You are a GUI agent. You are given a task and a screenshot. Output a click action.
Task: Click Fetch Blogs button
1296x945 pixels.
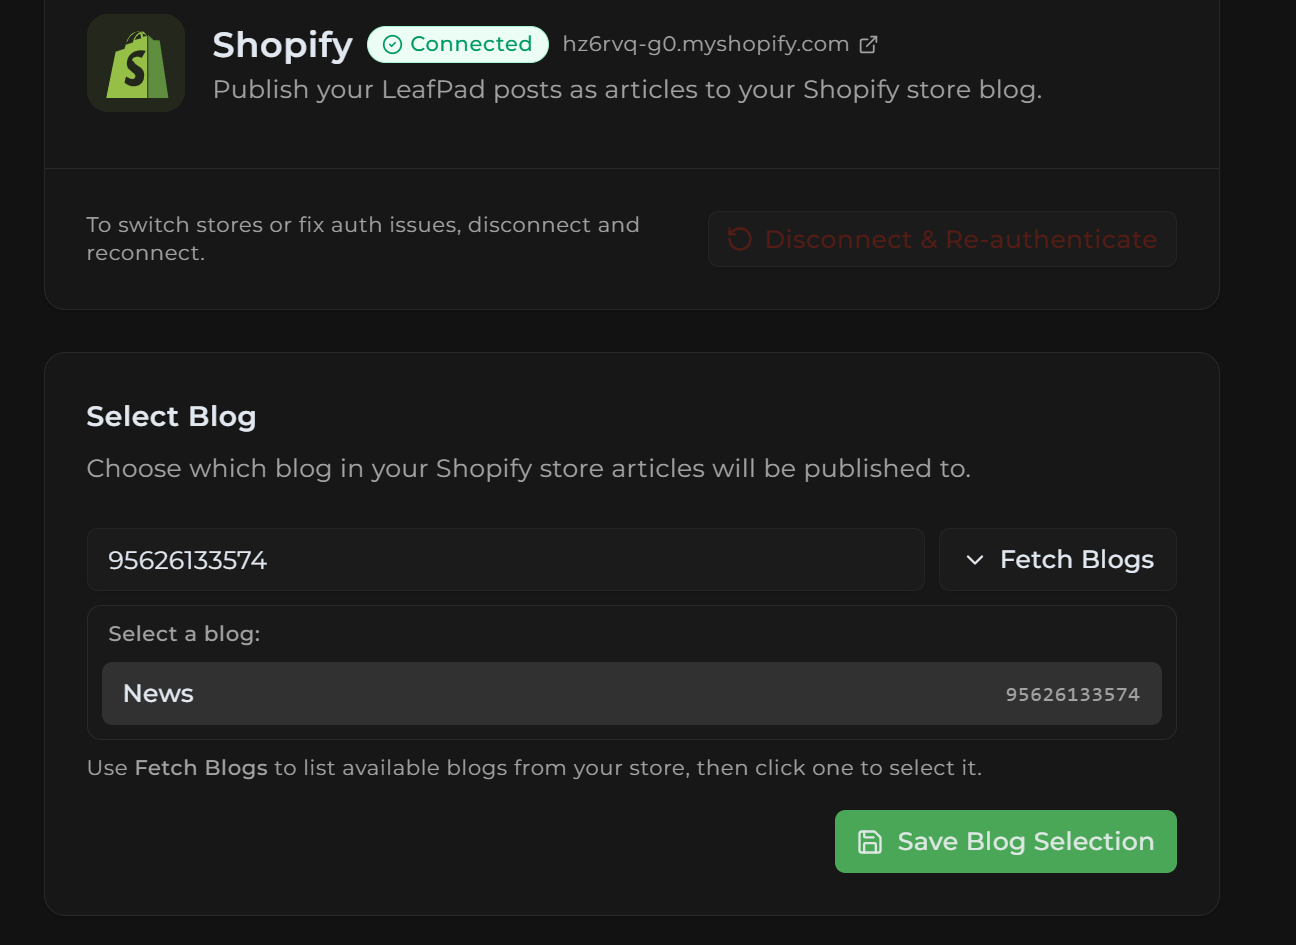(1058, 560)
